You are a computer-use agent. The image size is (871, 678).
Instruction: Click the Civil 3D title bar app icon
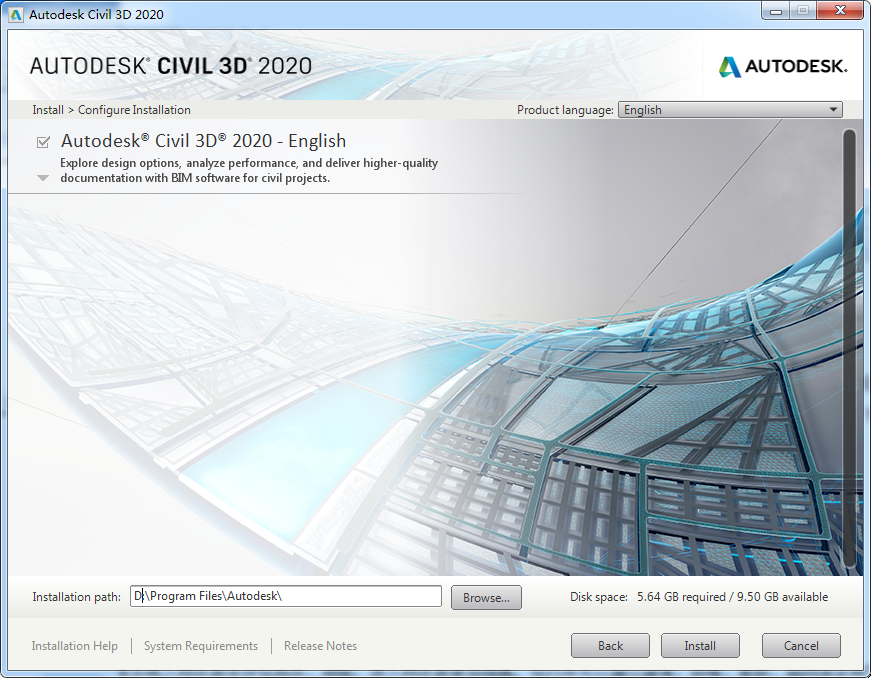click(x=16, y=14)
